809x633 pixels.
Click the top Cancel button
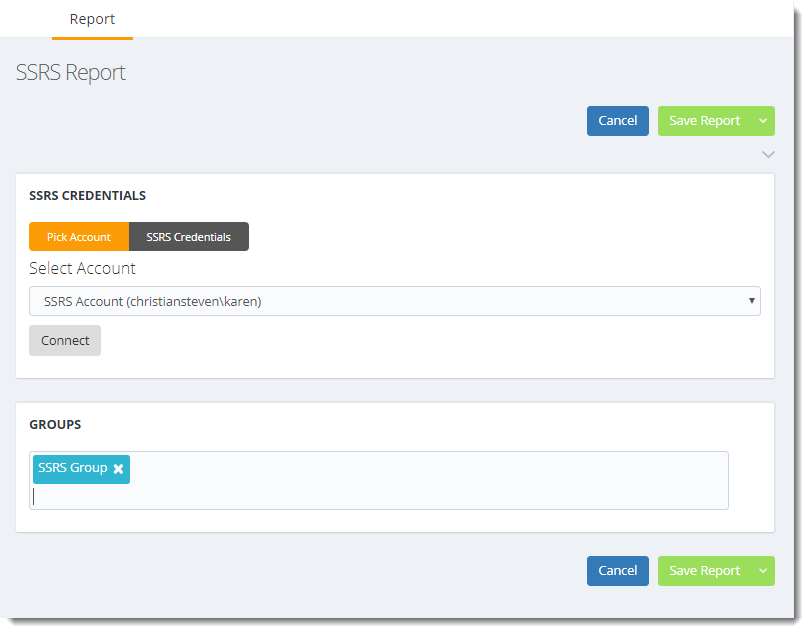[x=618, y=121]
